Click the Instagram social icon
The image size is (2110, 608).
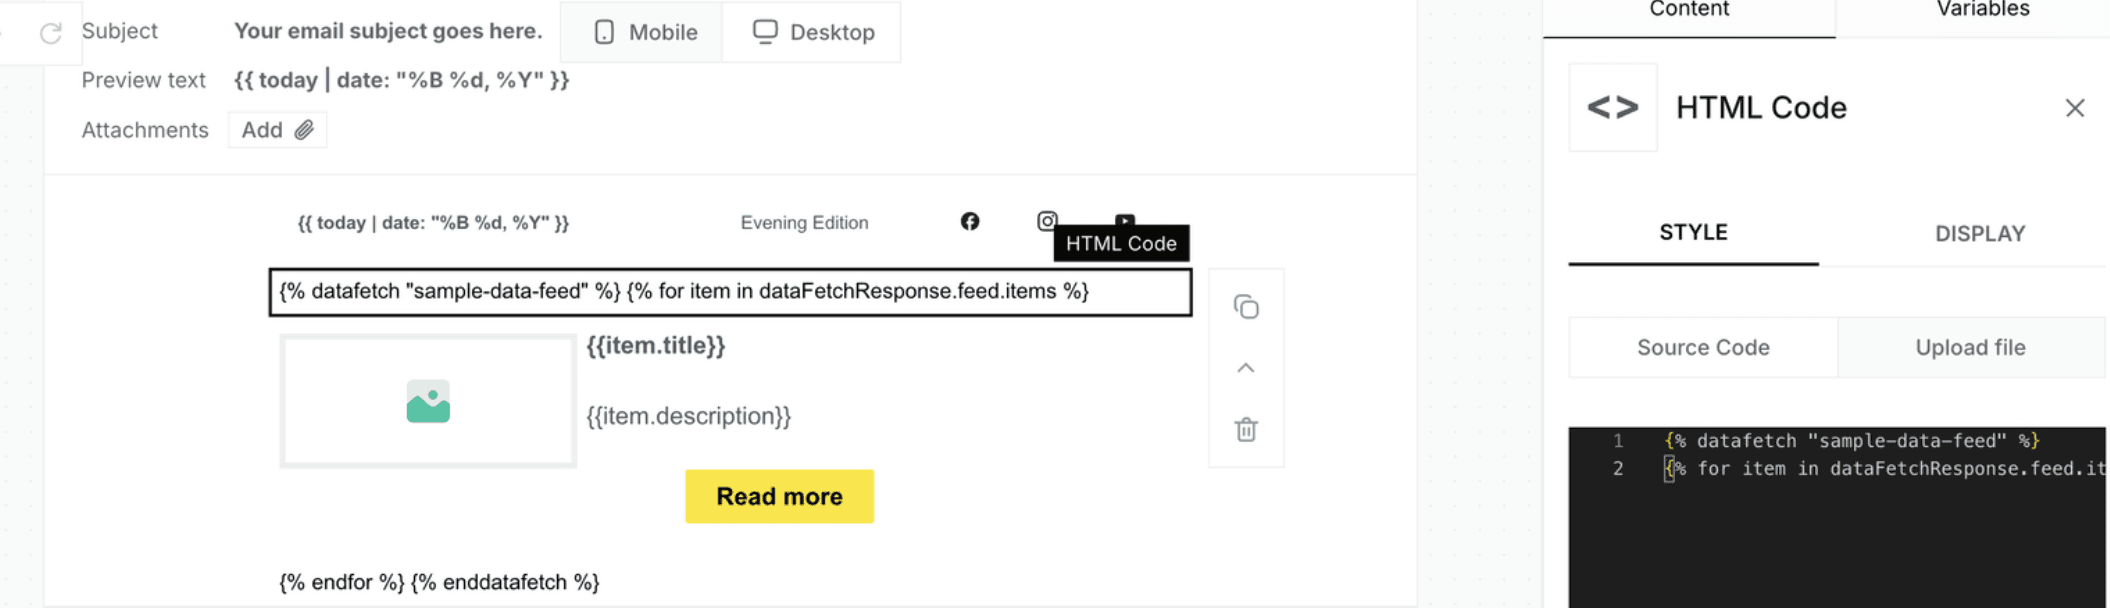pyautogui.click(x=1047, y=221)
